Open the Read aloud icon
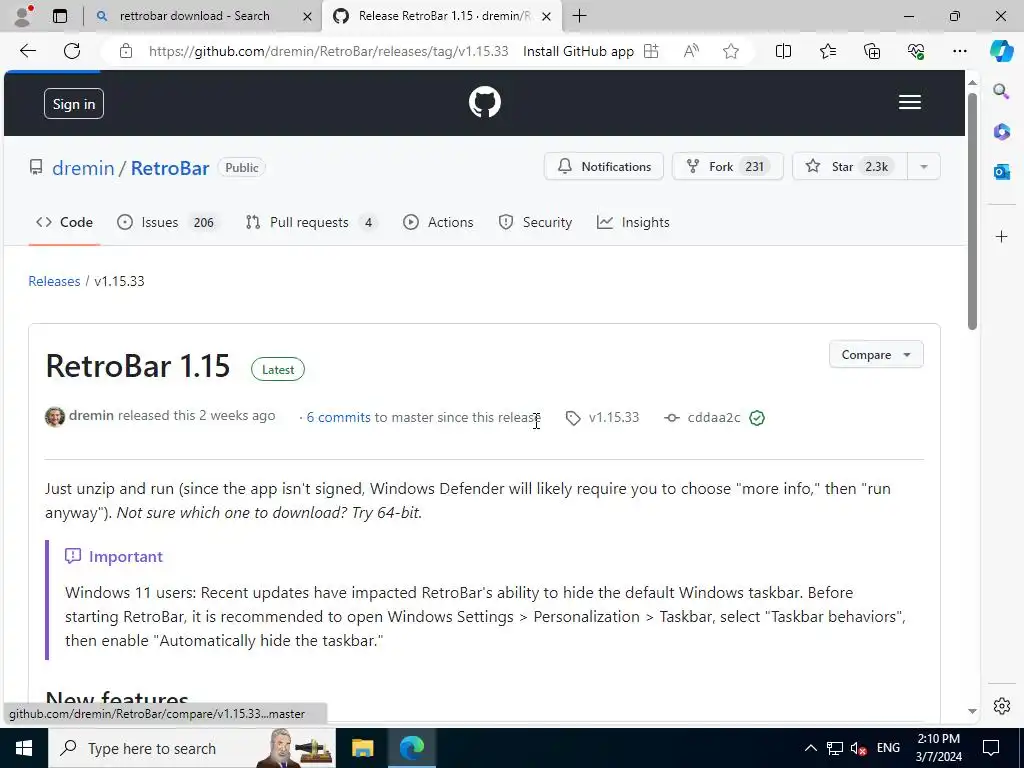The height and width of the screenshot is (768, 1024). click(691, 51)
